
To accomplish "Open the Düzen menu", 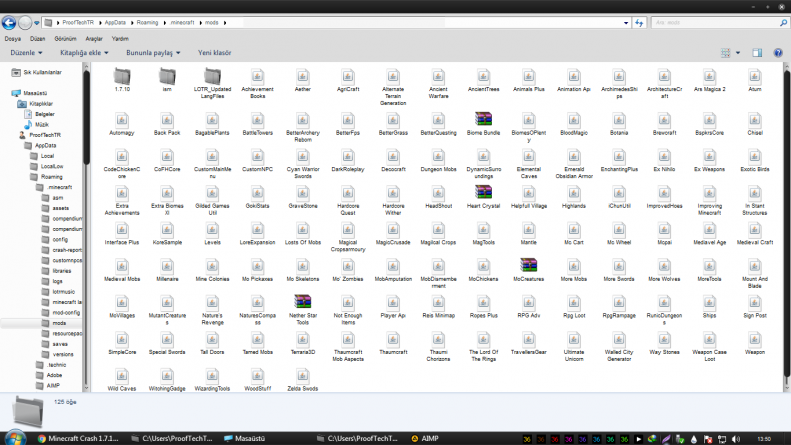I will pyautogui.click(x=37, y=38).
